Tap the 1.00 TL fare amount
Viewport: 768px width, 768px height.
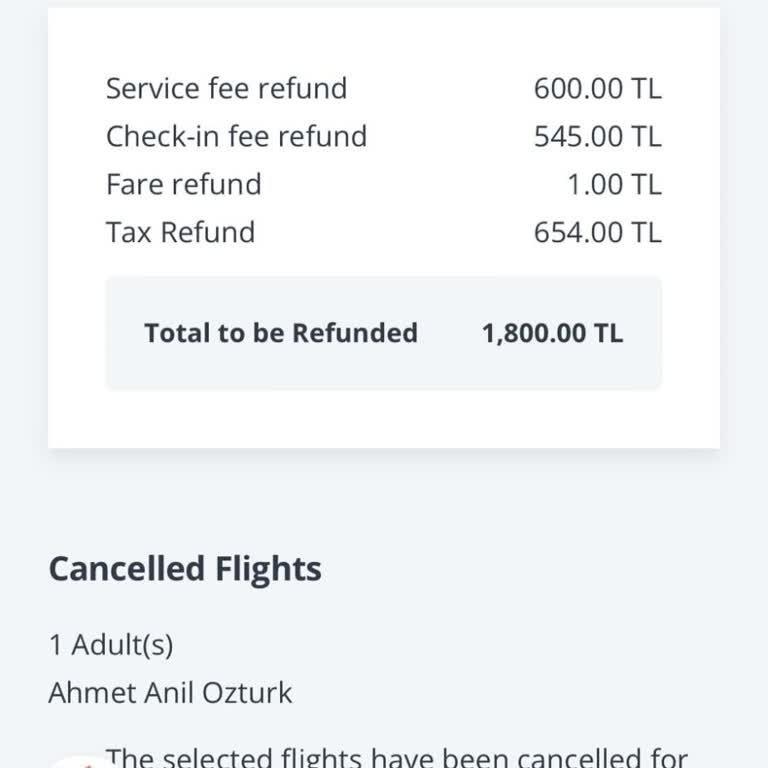tap(614, 184)
